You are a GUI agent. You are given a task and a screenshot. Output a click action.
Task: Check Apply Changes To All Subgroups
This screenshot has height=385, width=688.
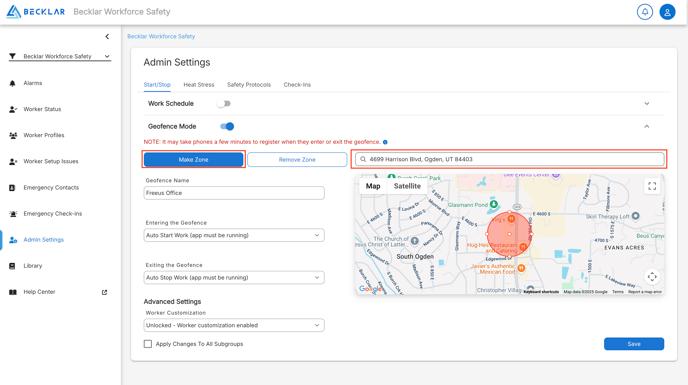tap(148, 344)
